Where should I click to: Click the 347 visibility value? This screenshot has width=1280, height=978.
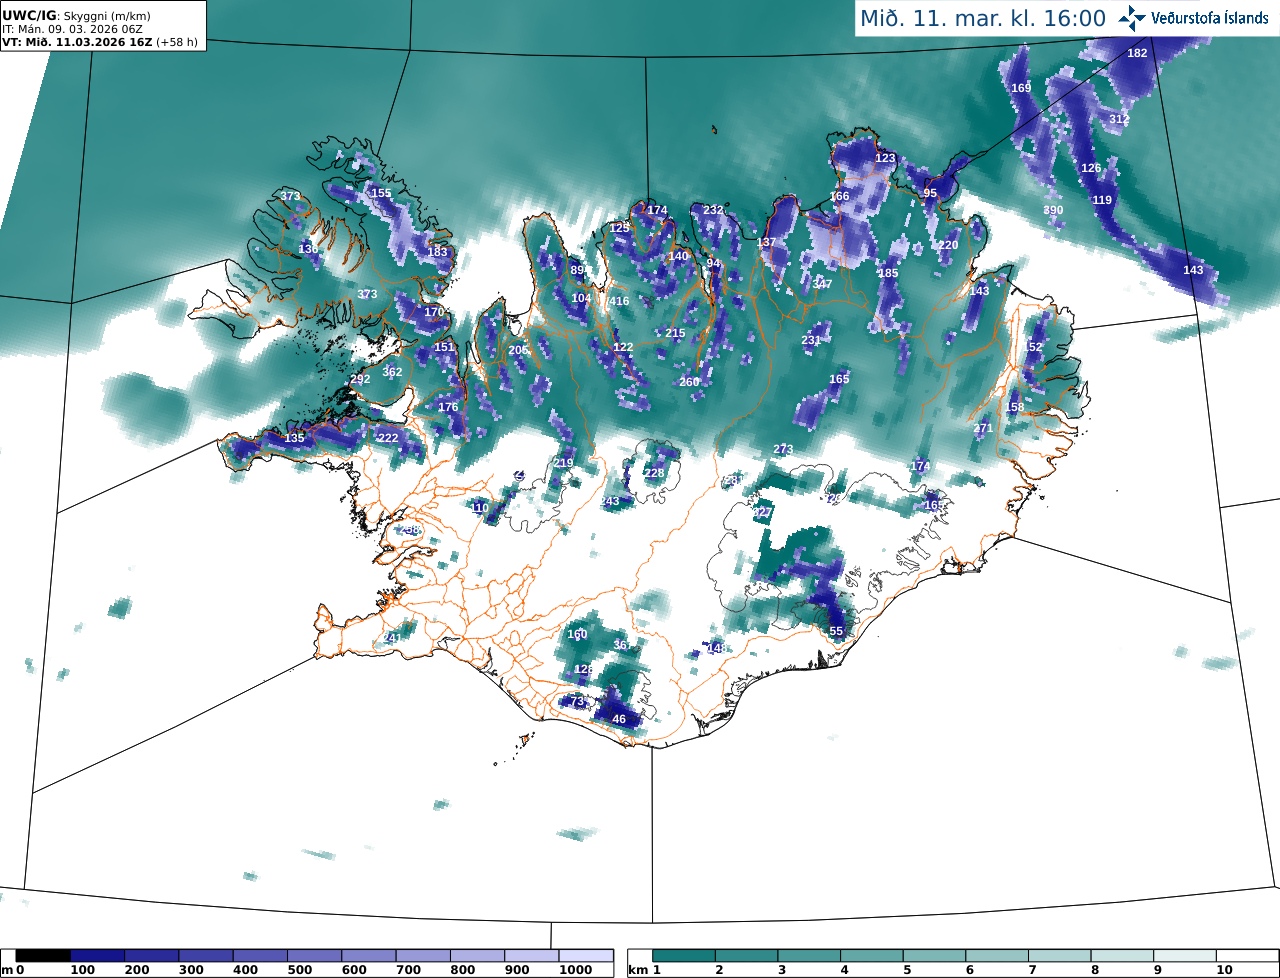(x=822, y=284)
